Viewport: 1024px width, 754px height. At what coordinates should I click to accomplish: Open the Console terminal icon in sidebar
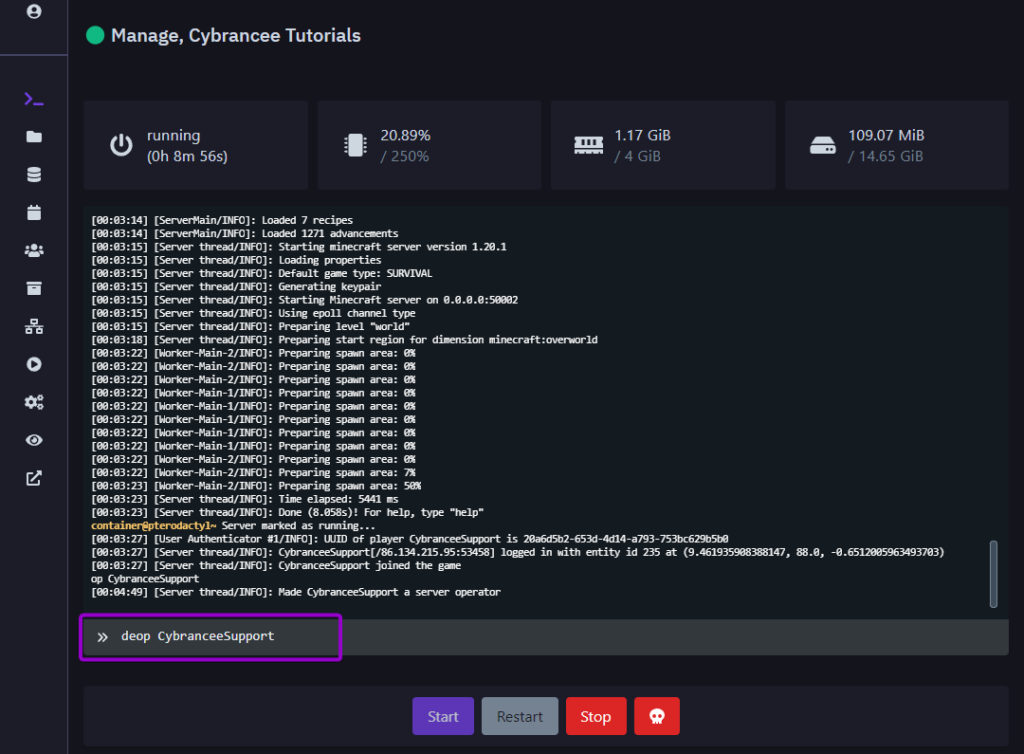[x=34, y=99]
